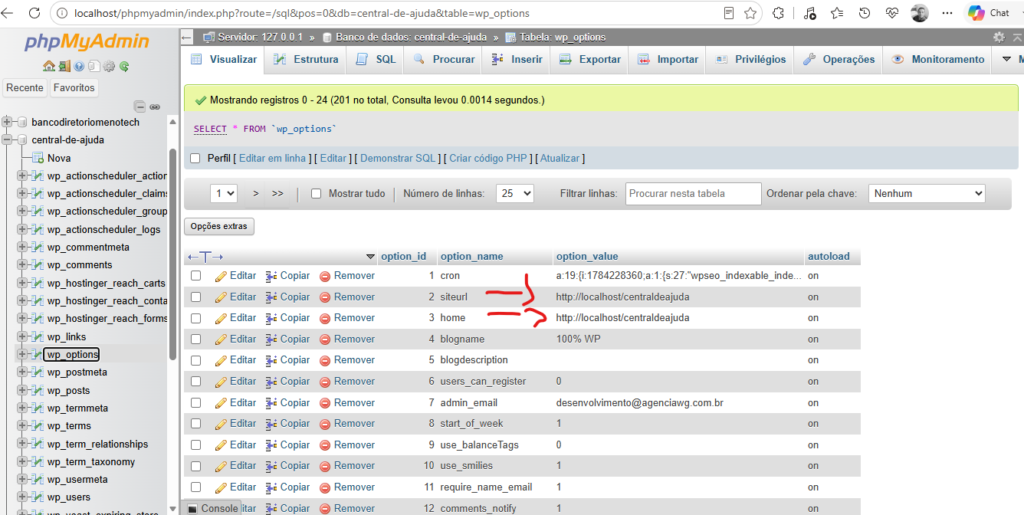Switch to the Procurar tab
The width and height of the screenshot is (1024, 515).
pyautogui.click(x=445, y=59)
